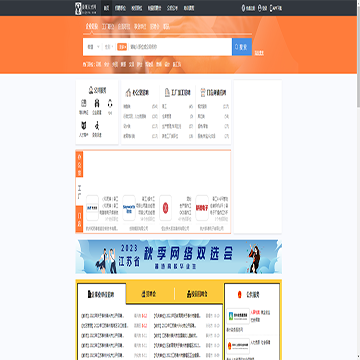Focus the keyword search input field

(180, 47)
